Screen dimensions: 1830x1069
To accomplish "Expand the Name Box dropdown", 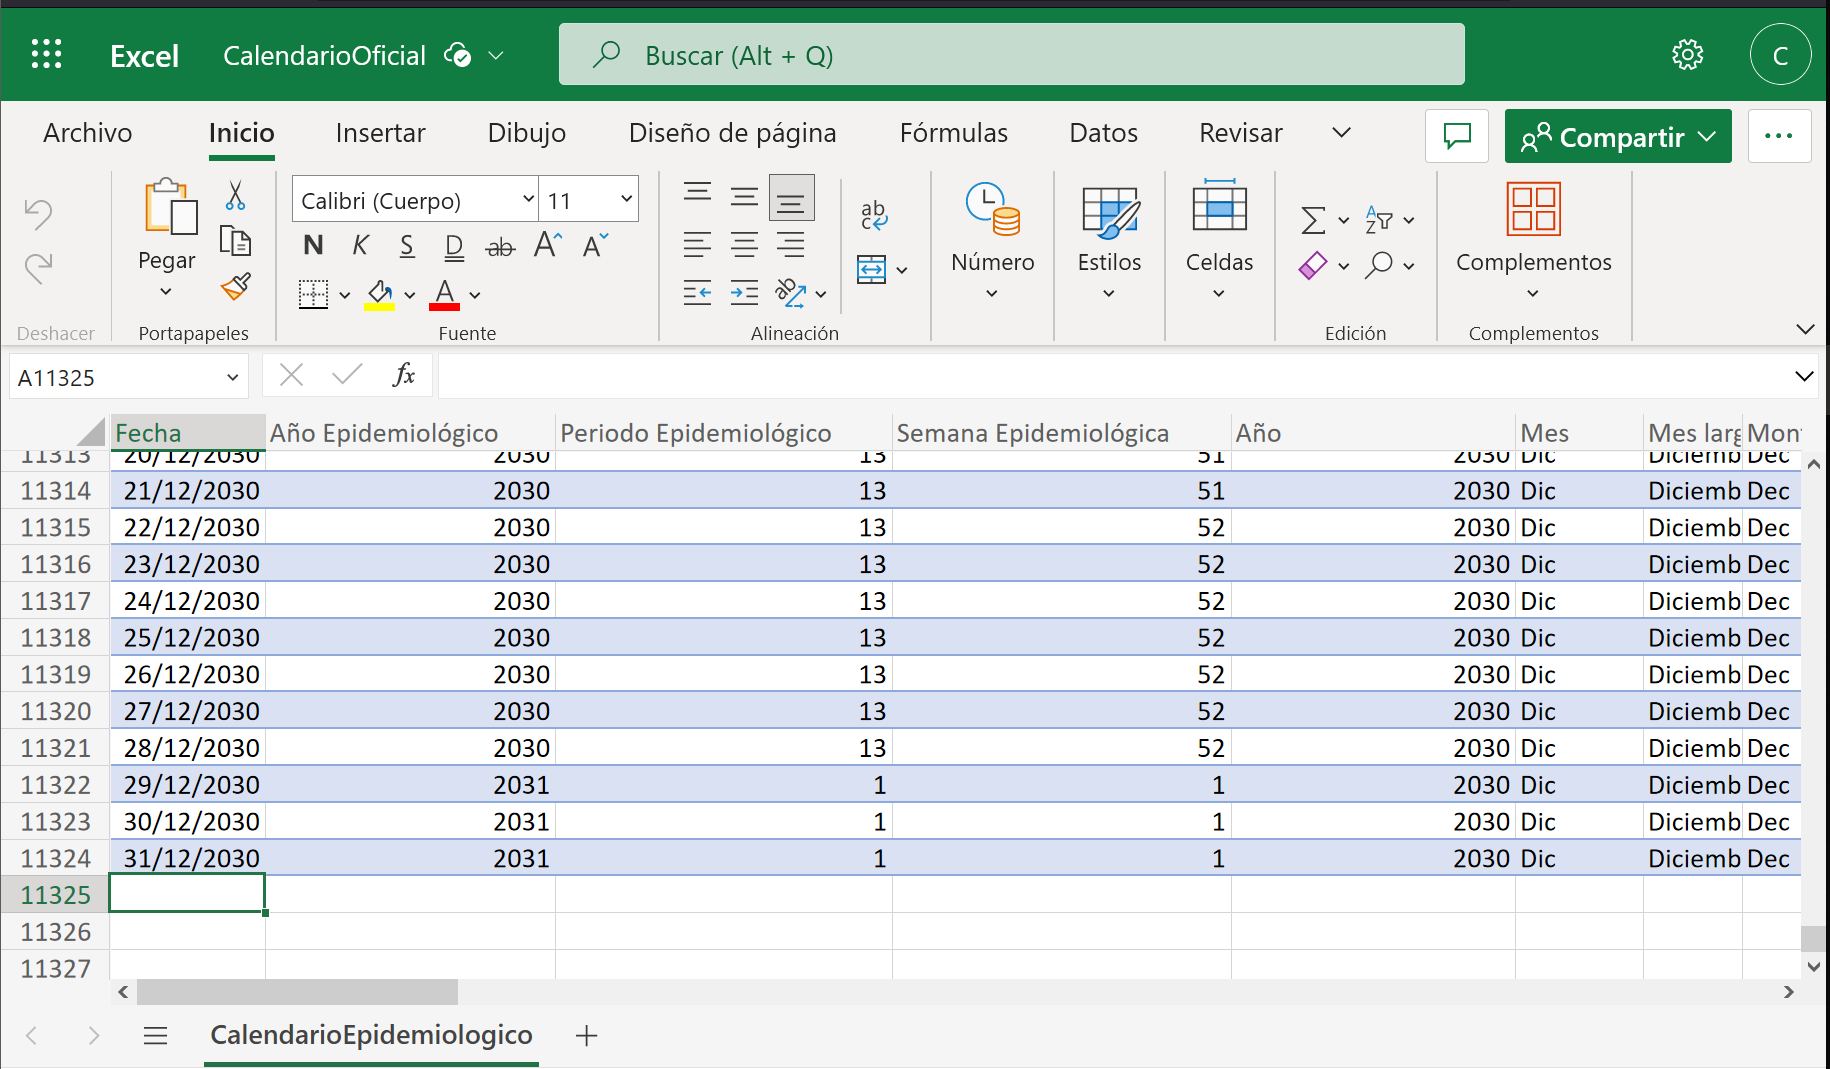I will point(232,377).
